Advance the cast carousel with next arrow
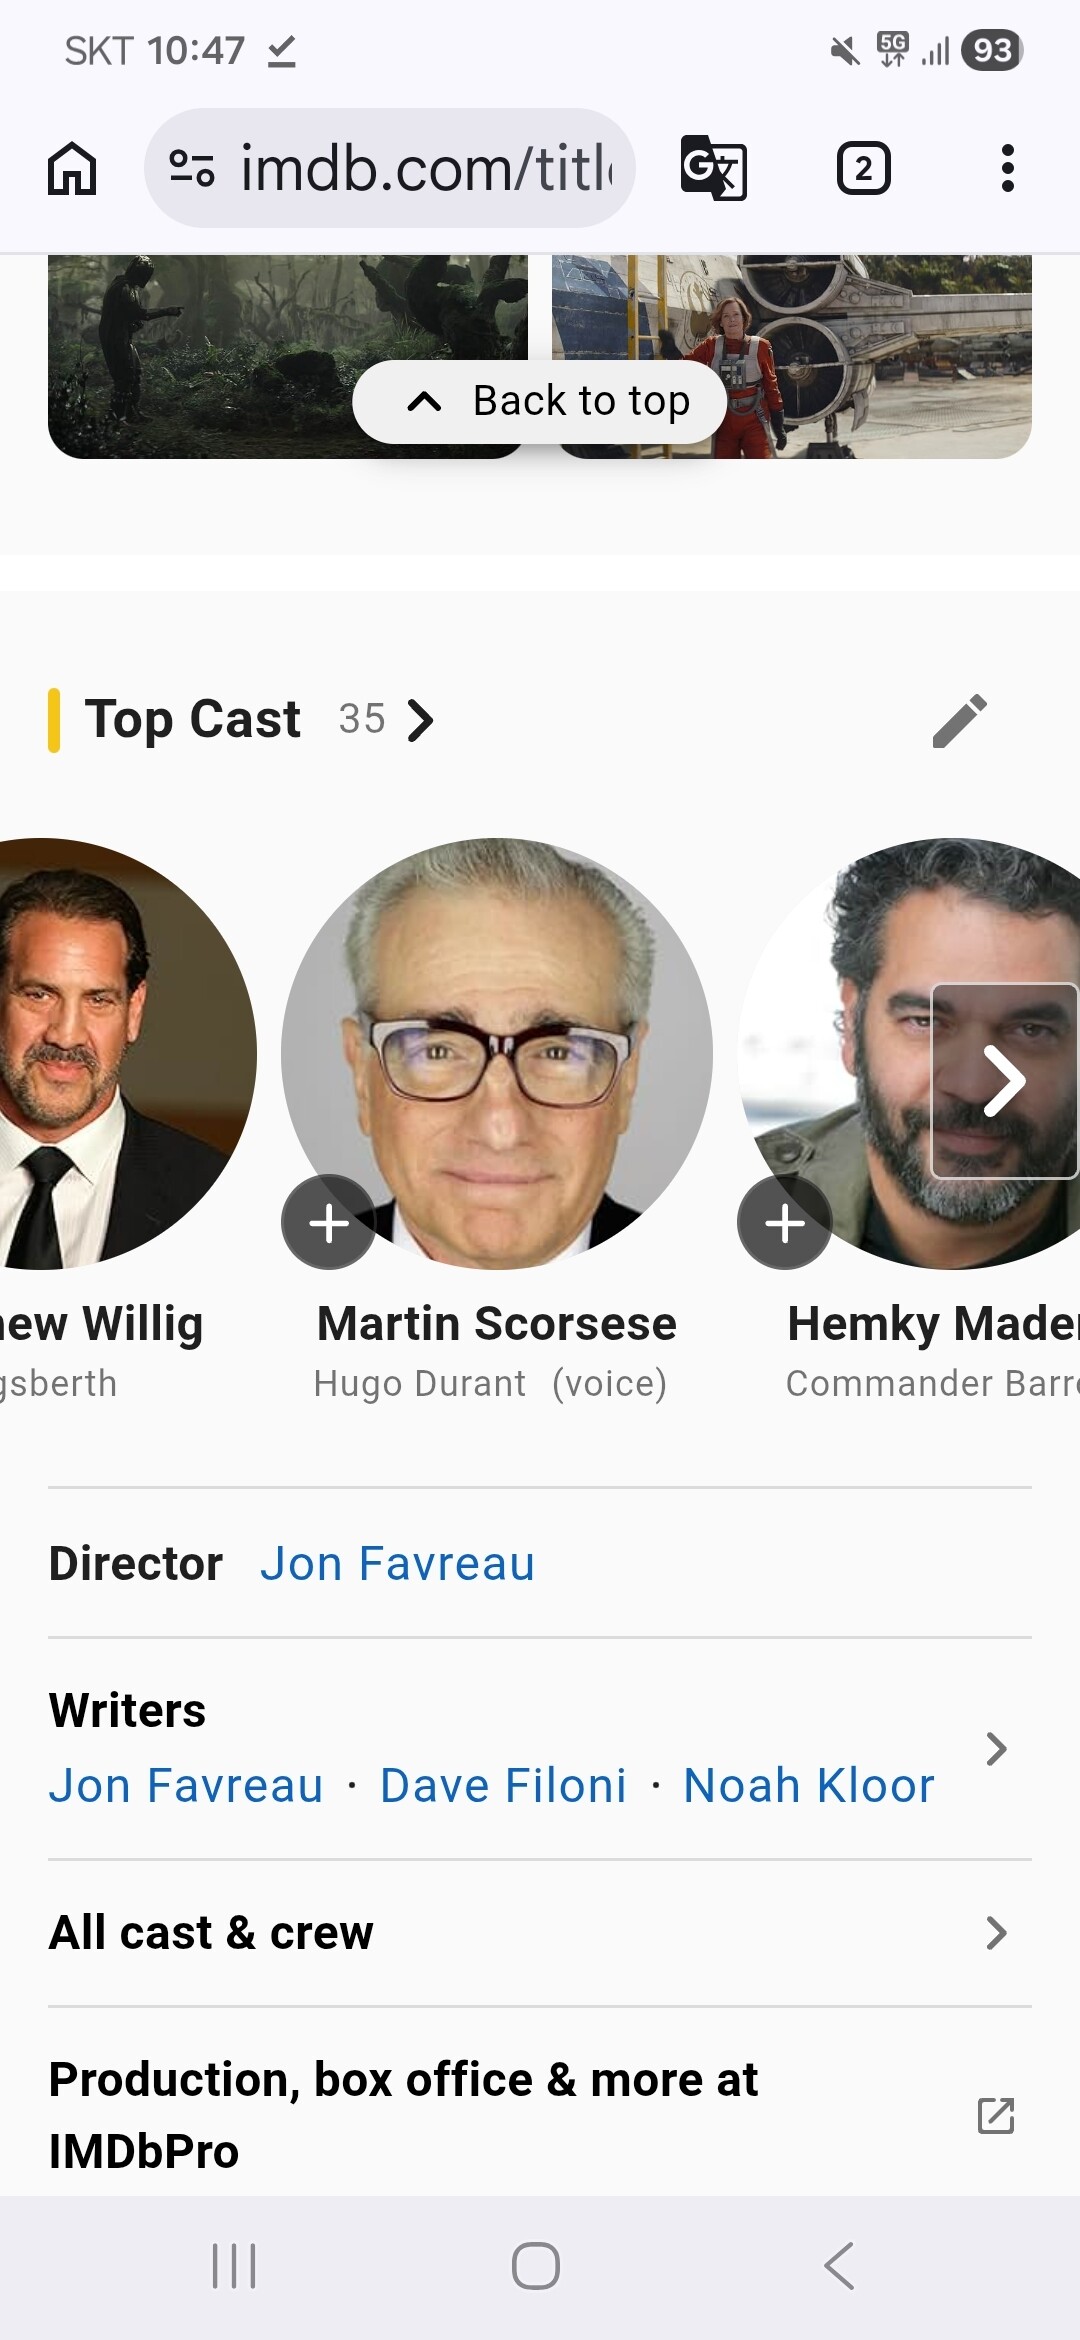Screen dimensions: 1080x2340 click(1005, 1081)
